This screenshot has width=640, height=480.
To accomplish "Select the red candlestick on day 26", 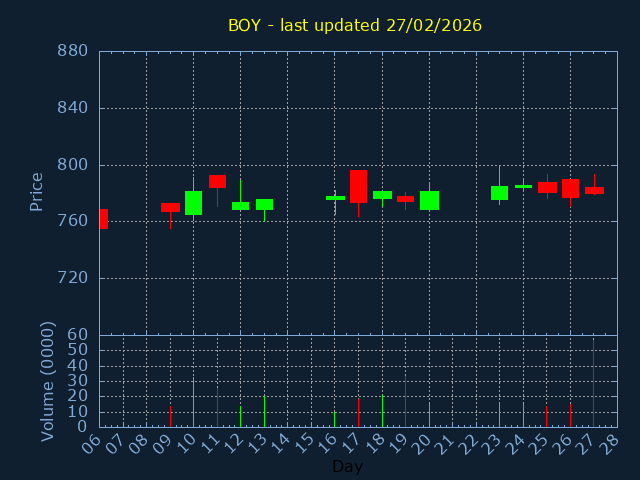I will 570,188.
